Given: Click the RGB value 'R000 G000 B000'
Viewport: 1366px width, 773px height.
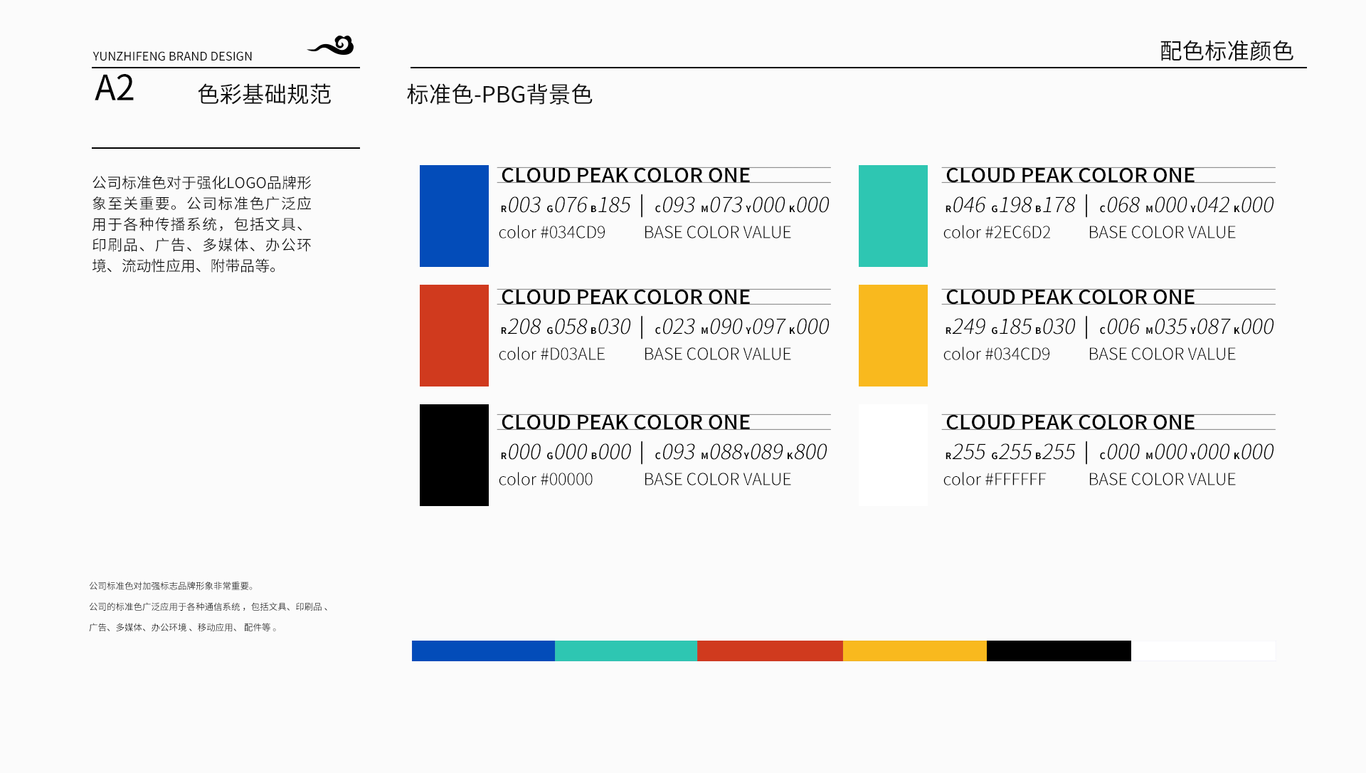Looking at the screenshot, I should [x=566, y=453].
